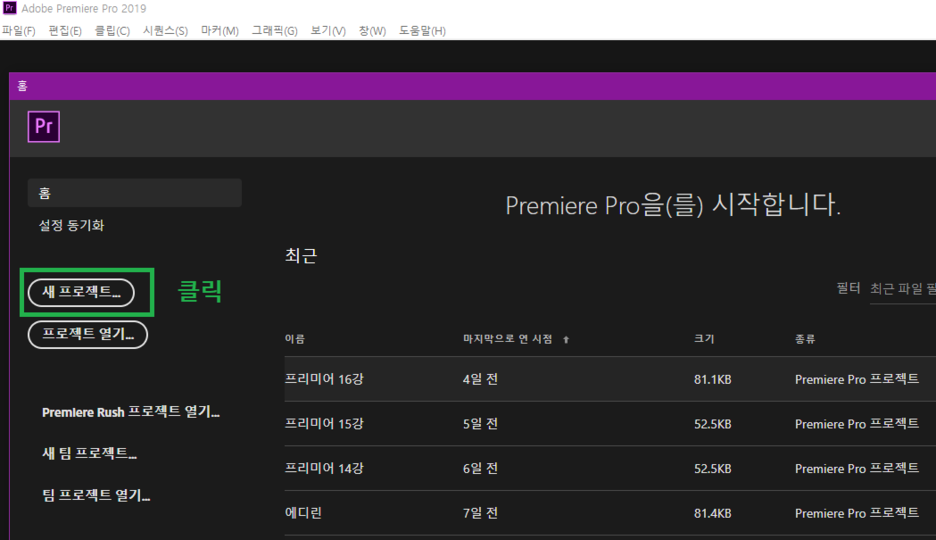Image resolution: width=936 pixels, height=540 pixels.
Task: Click the Adobe Premiere Pro title bar icon
Action: pyautogui.click(x=10, y=8)
